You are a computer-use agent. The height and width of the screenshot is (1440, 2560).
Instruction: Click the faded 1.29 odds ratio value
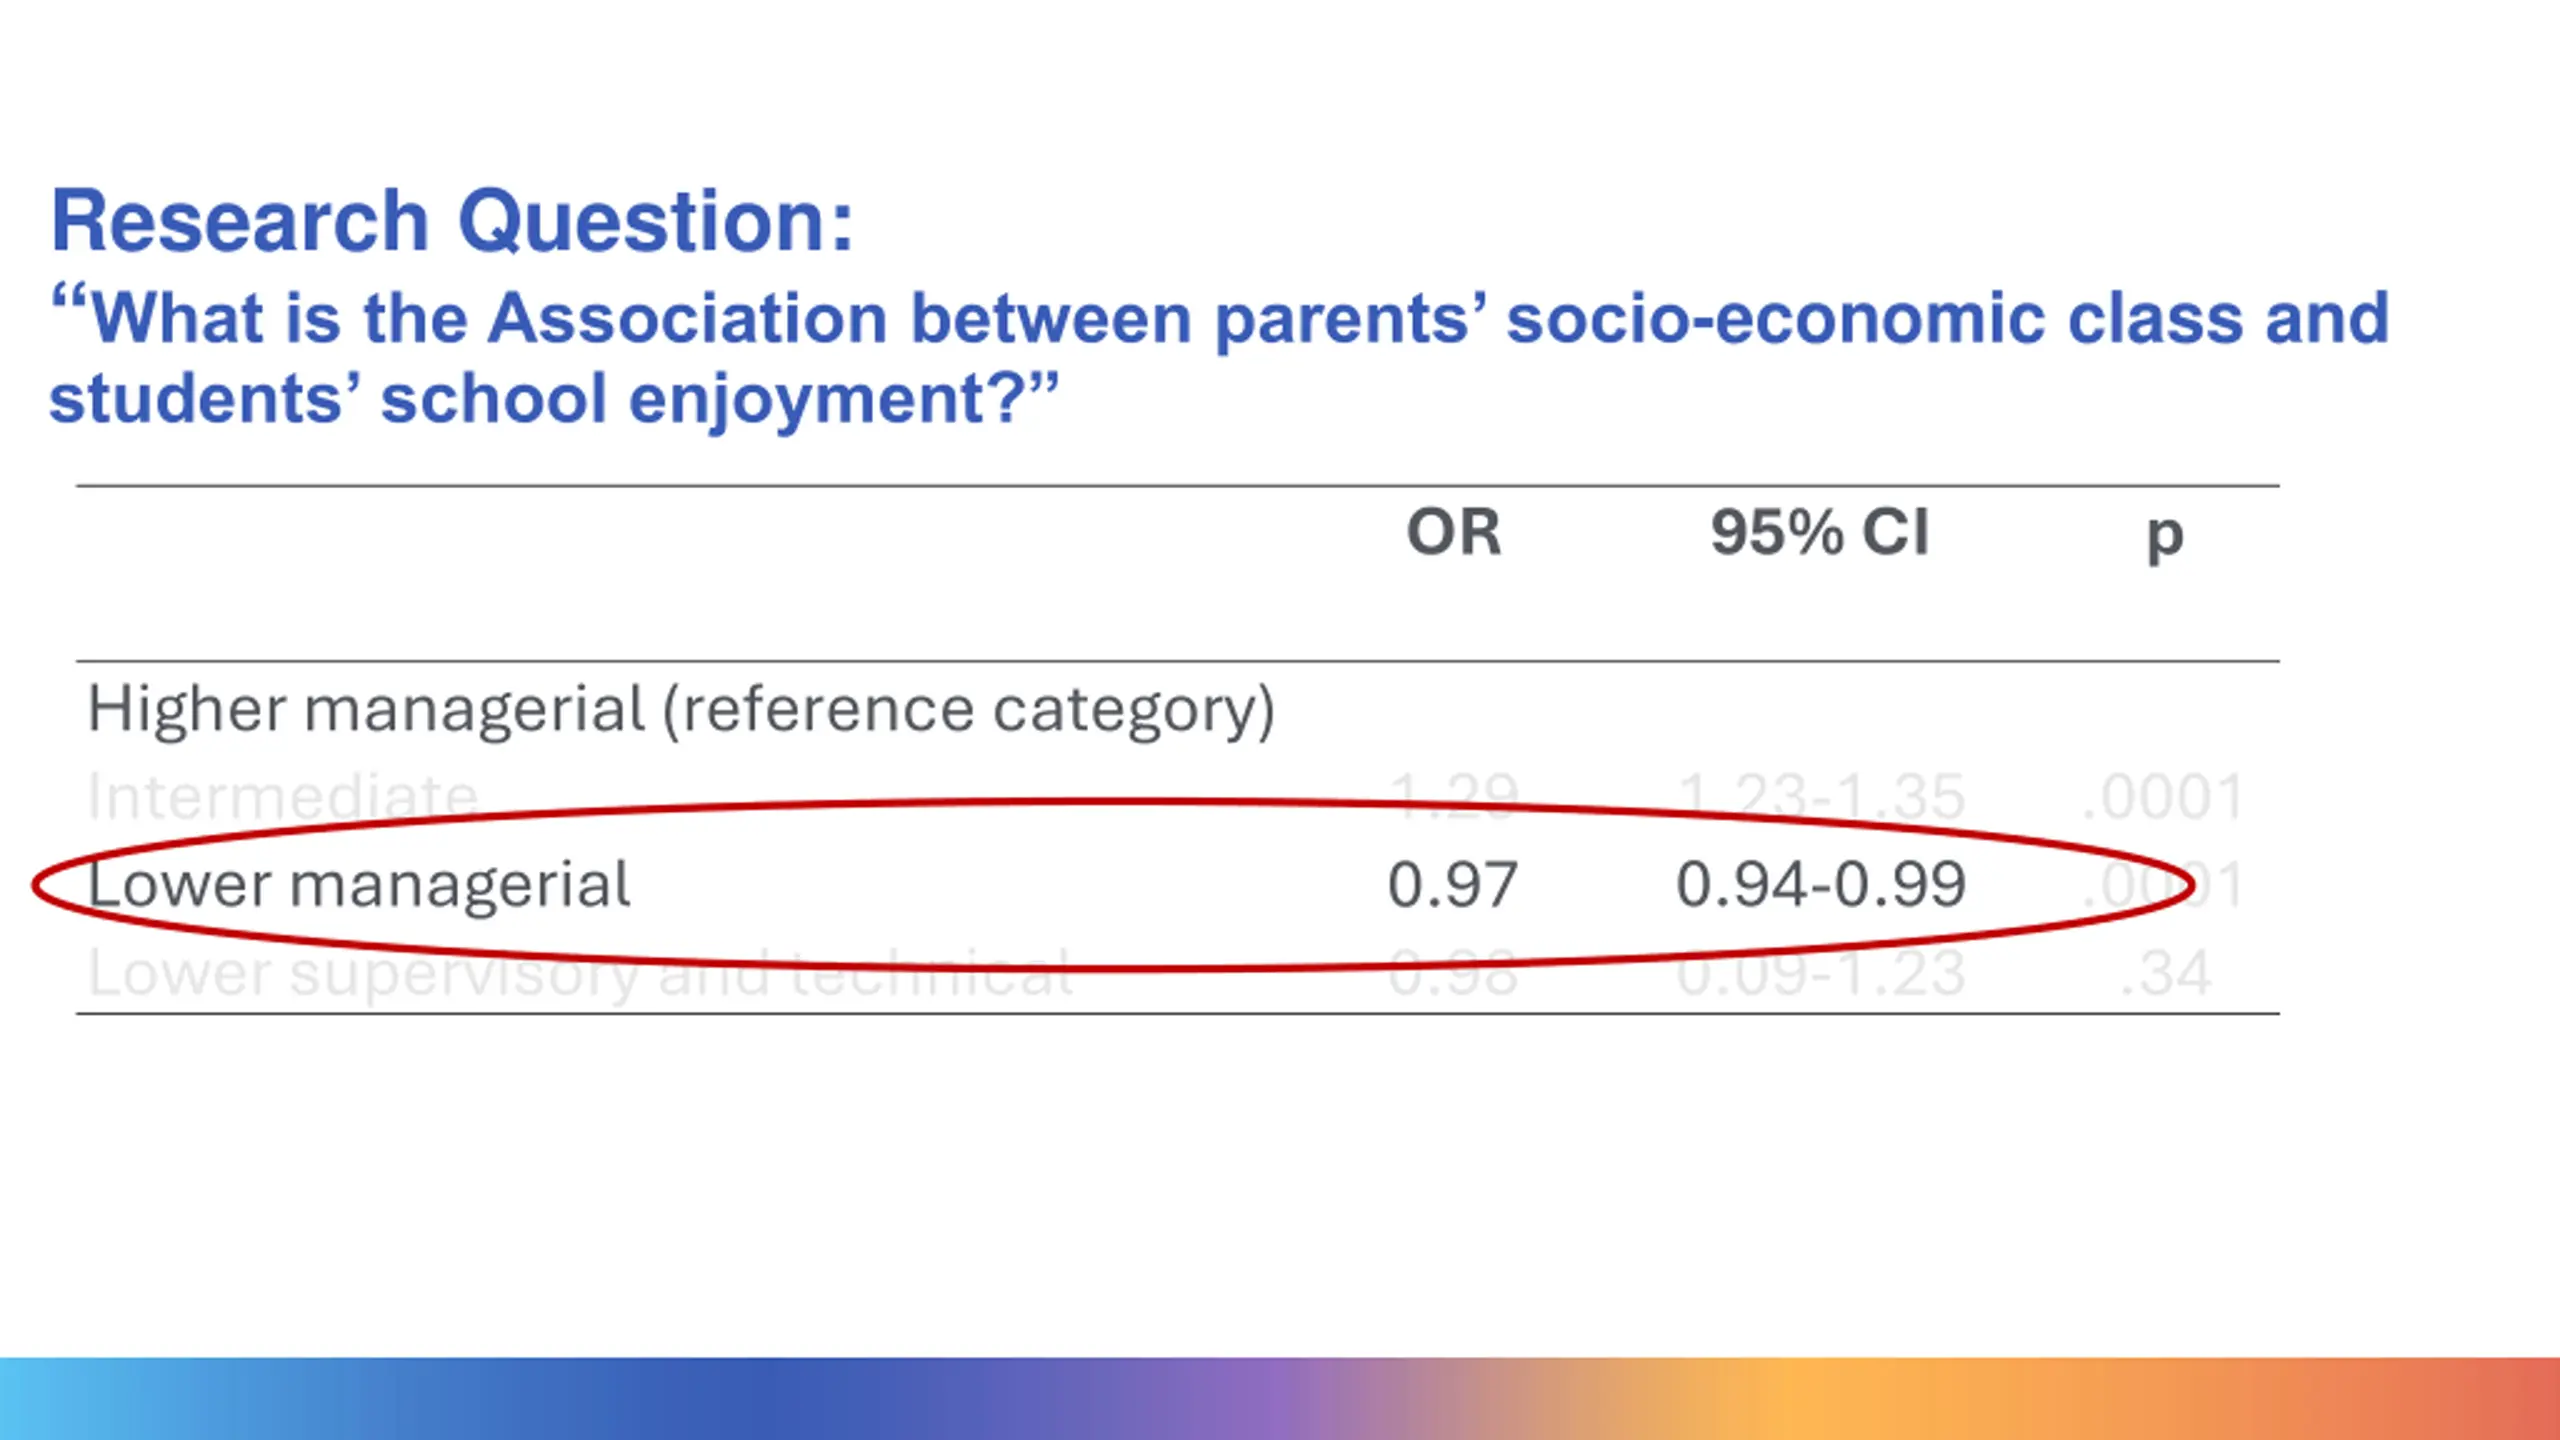[x=1453, y=797]
